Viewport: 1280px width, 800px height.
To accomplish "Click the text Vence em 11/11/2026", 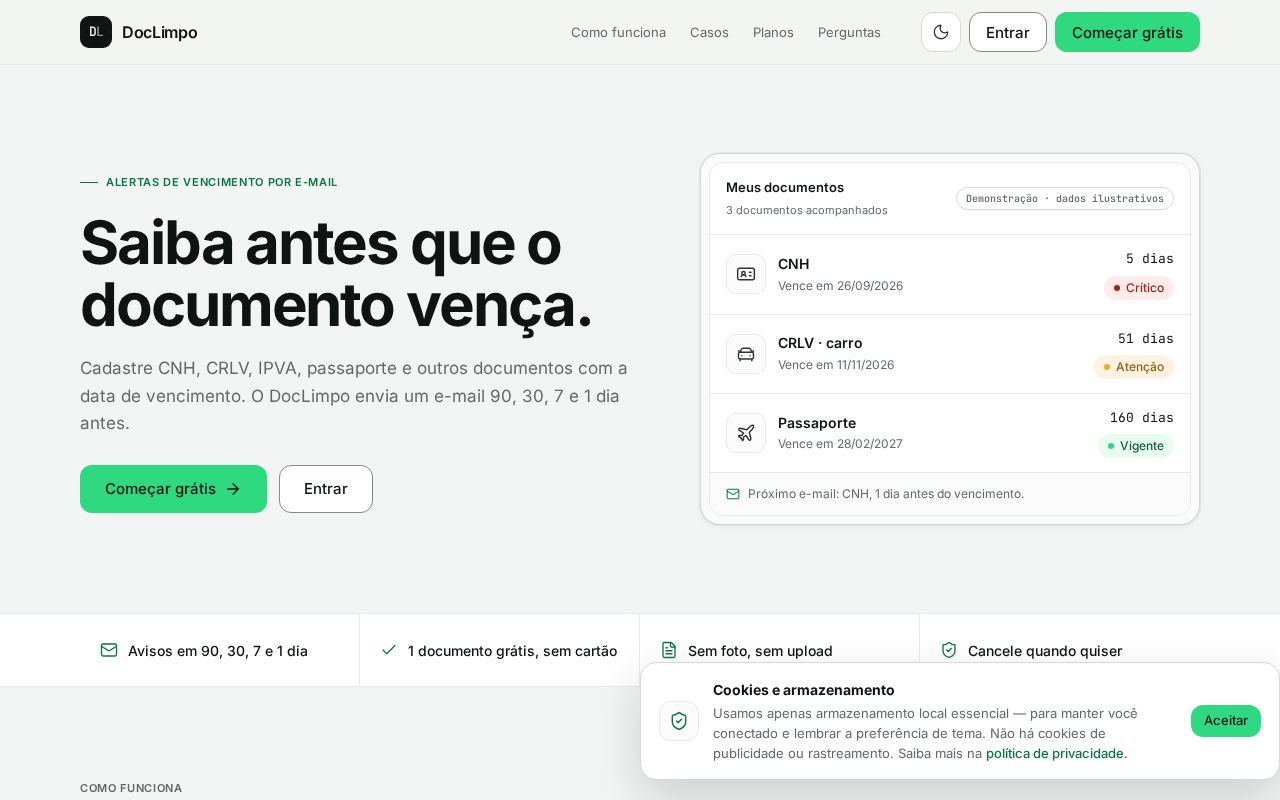I will click(x=836, y=365).
